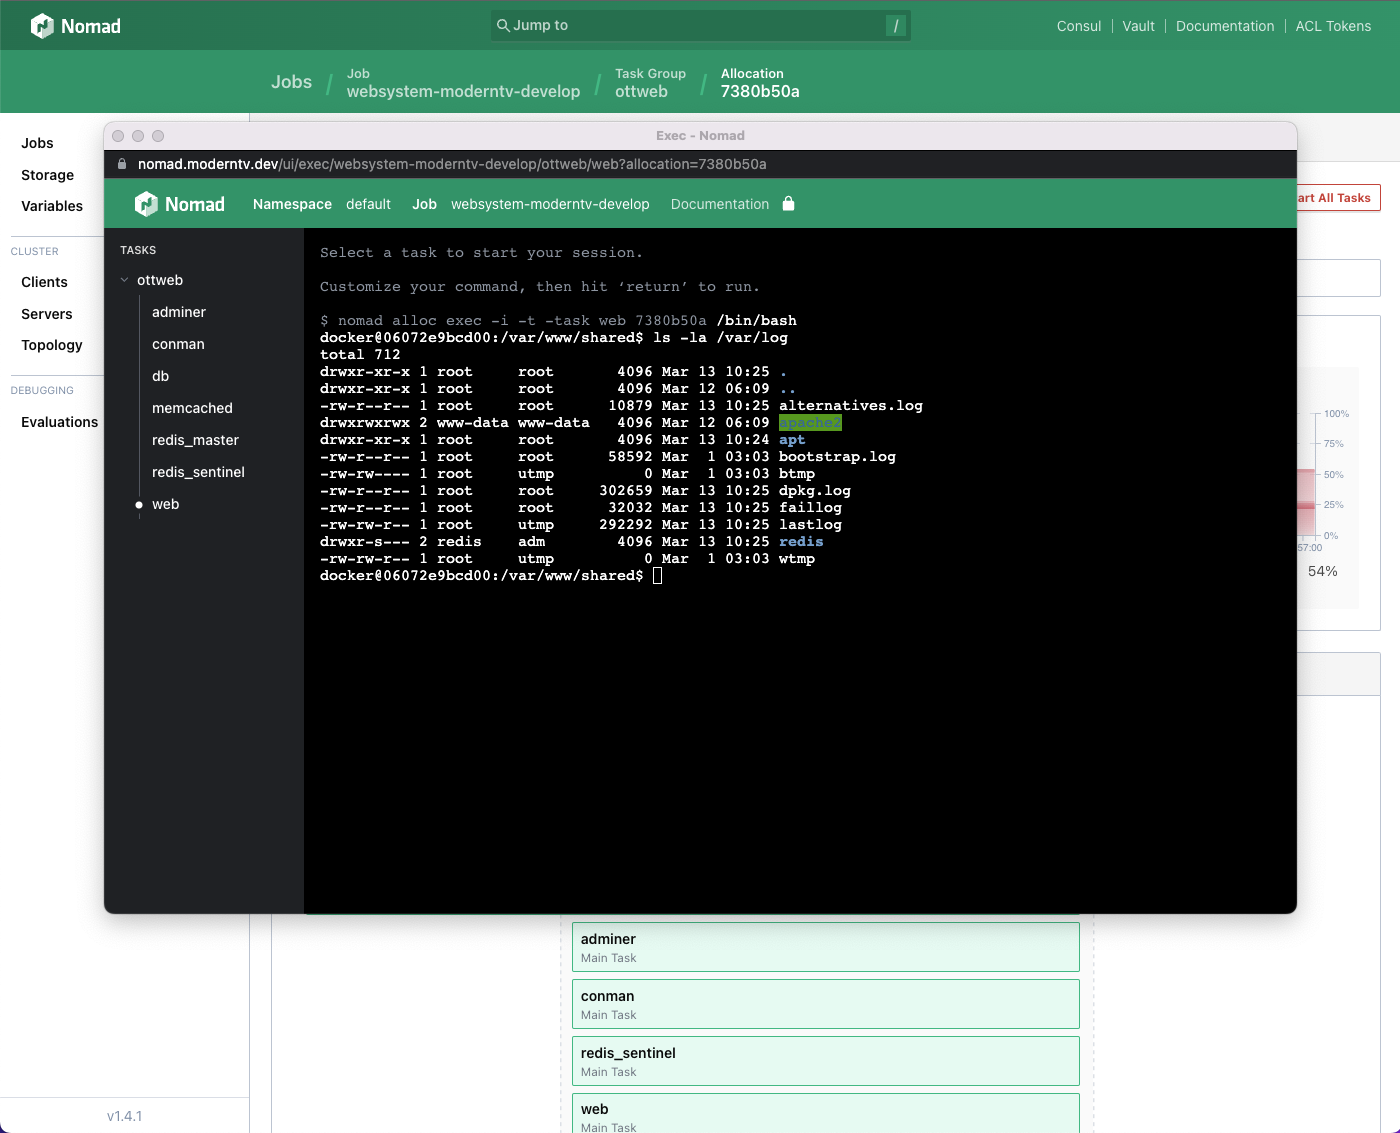Click alternatives.log in the terminal listing

pos(851,406)
